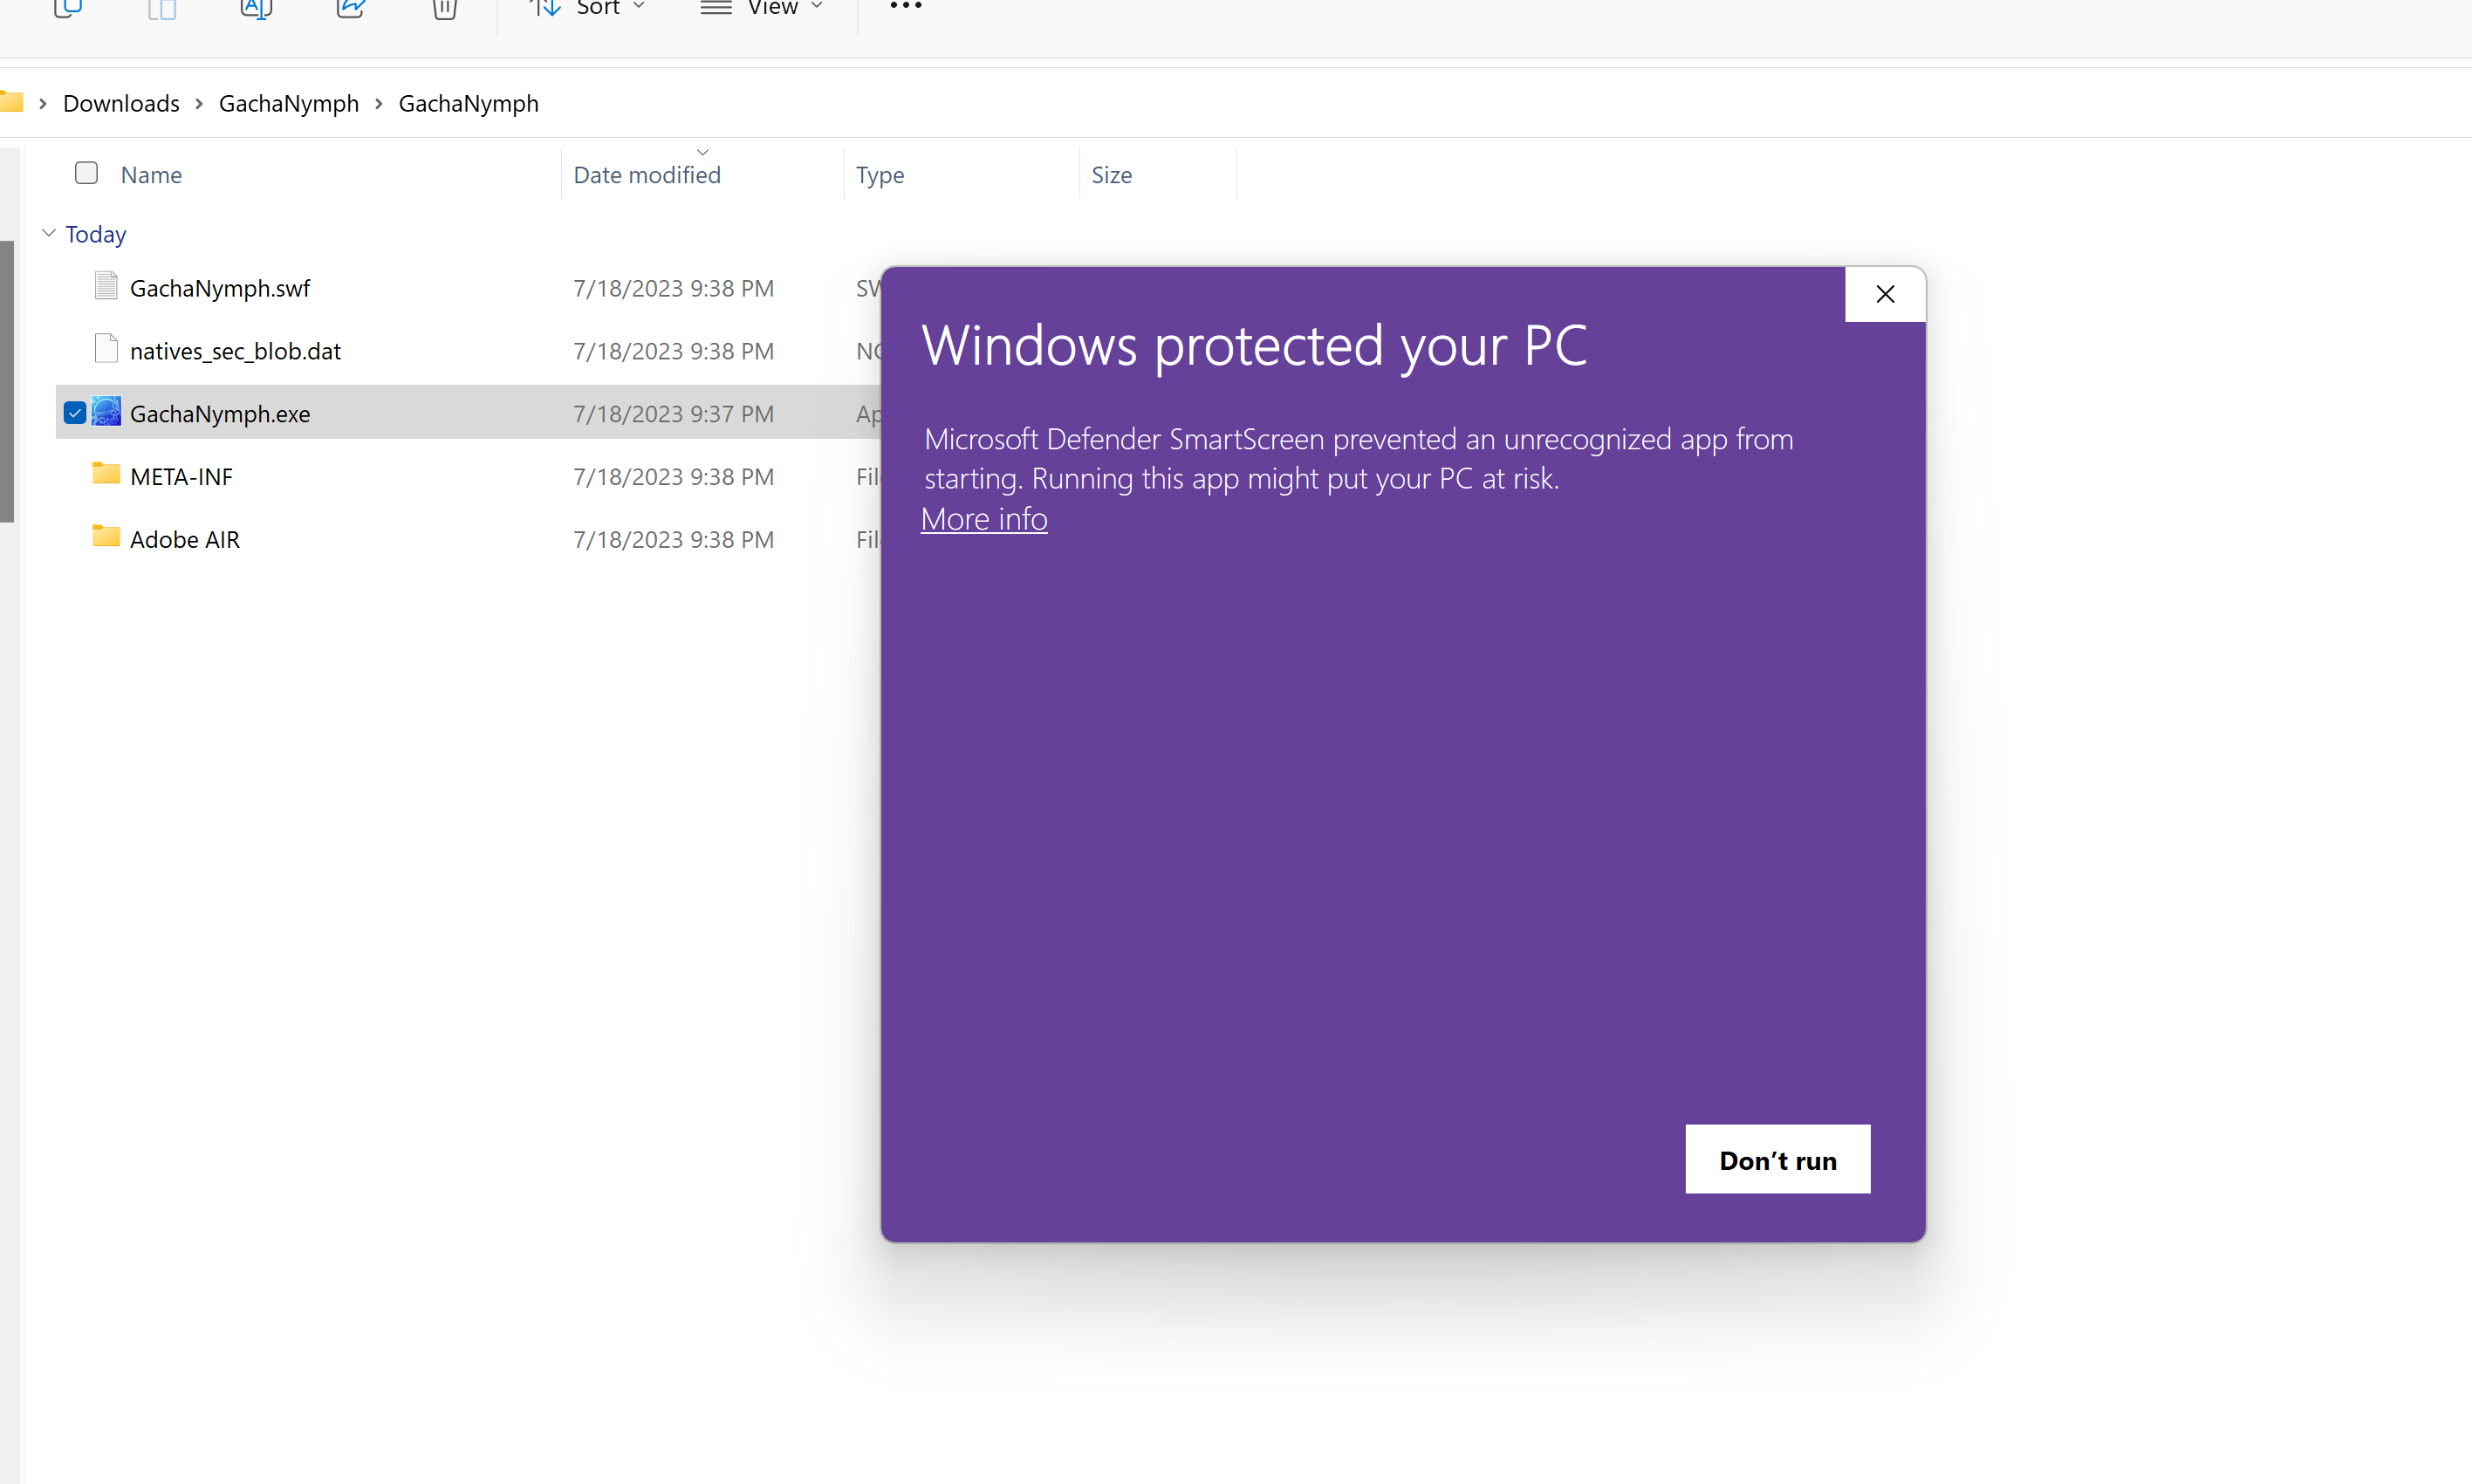Select the Adobe AIR folder name

185,540
